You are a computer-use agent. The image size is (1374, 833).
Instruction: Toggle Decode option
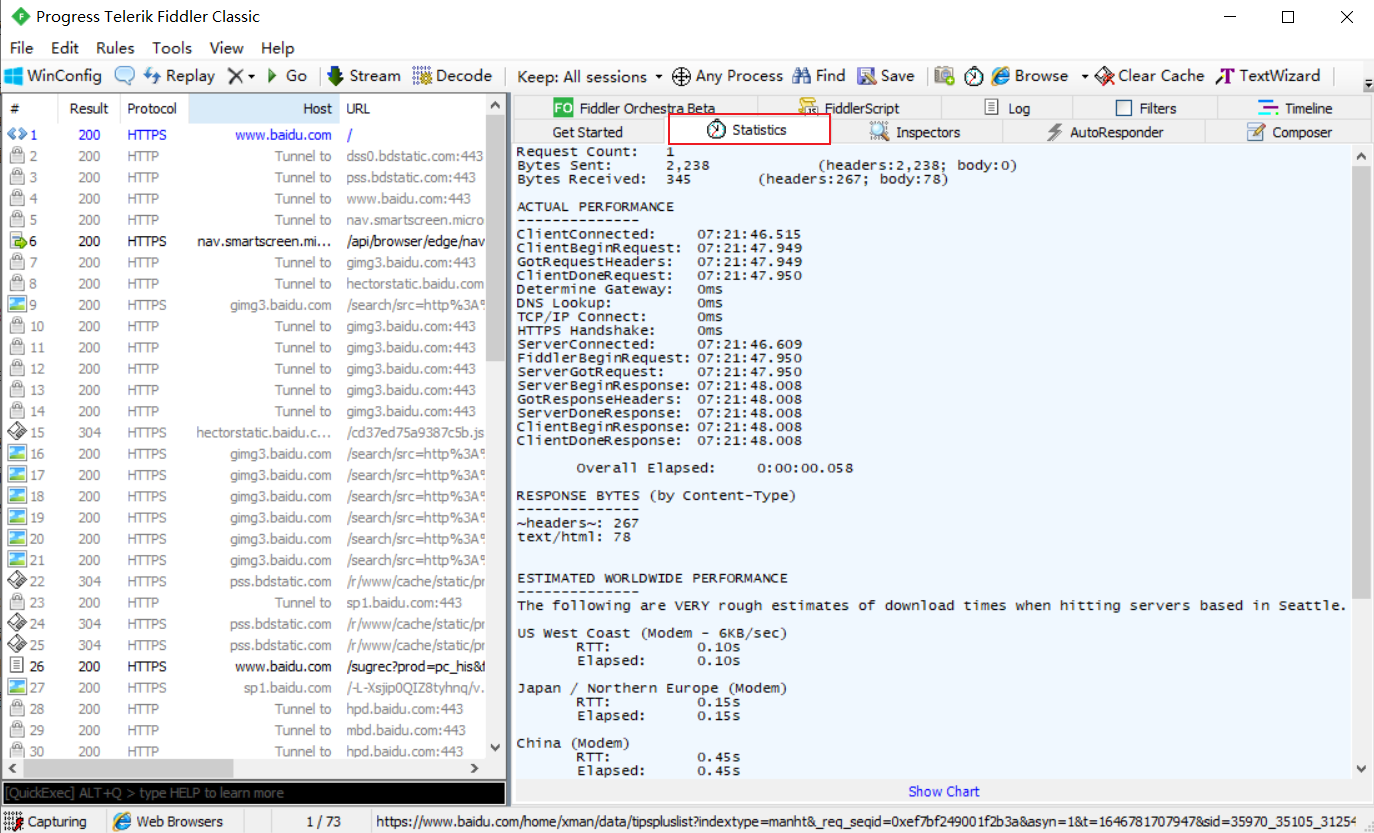[452, 76]
